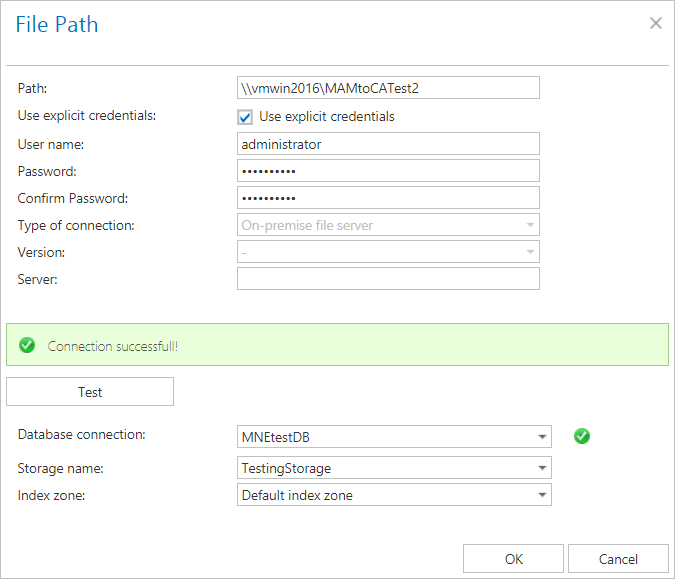
Task: Click the Connection successfull message banner
Action: [337, 346]
